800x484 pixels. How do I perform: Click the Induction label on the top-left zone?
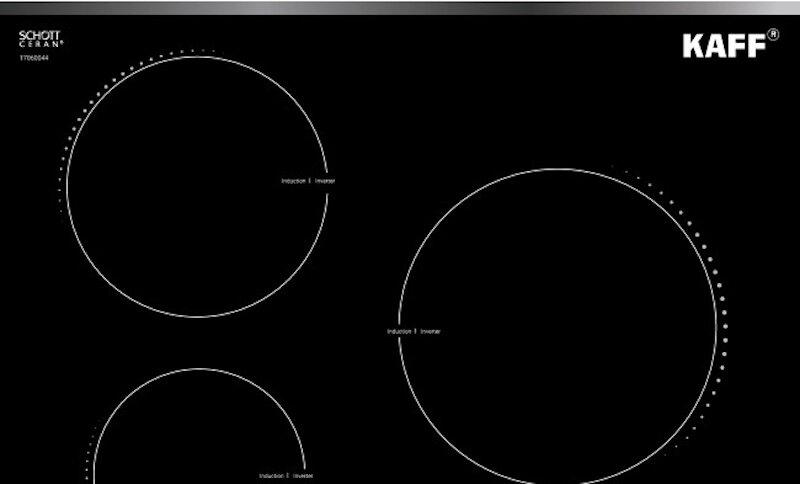(x=293, y=181)
